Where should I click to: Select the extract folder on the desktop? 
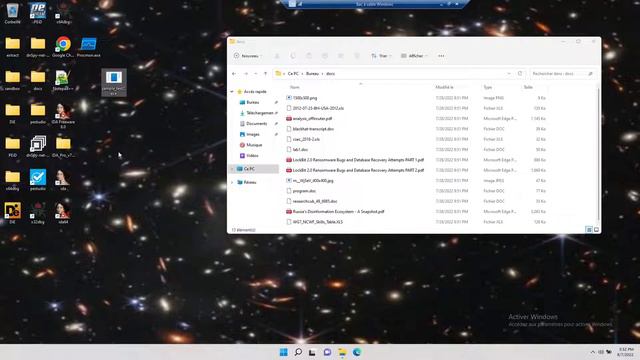click(12, 47)
